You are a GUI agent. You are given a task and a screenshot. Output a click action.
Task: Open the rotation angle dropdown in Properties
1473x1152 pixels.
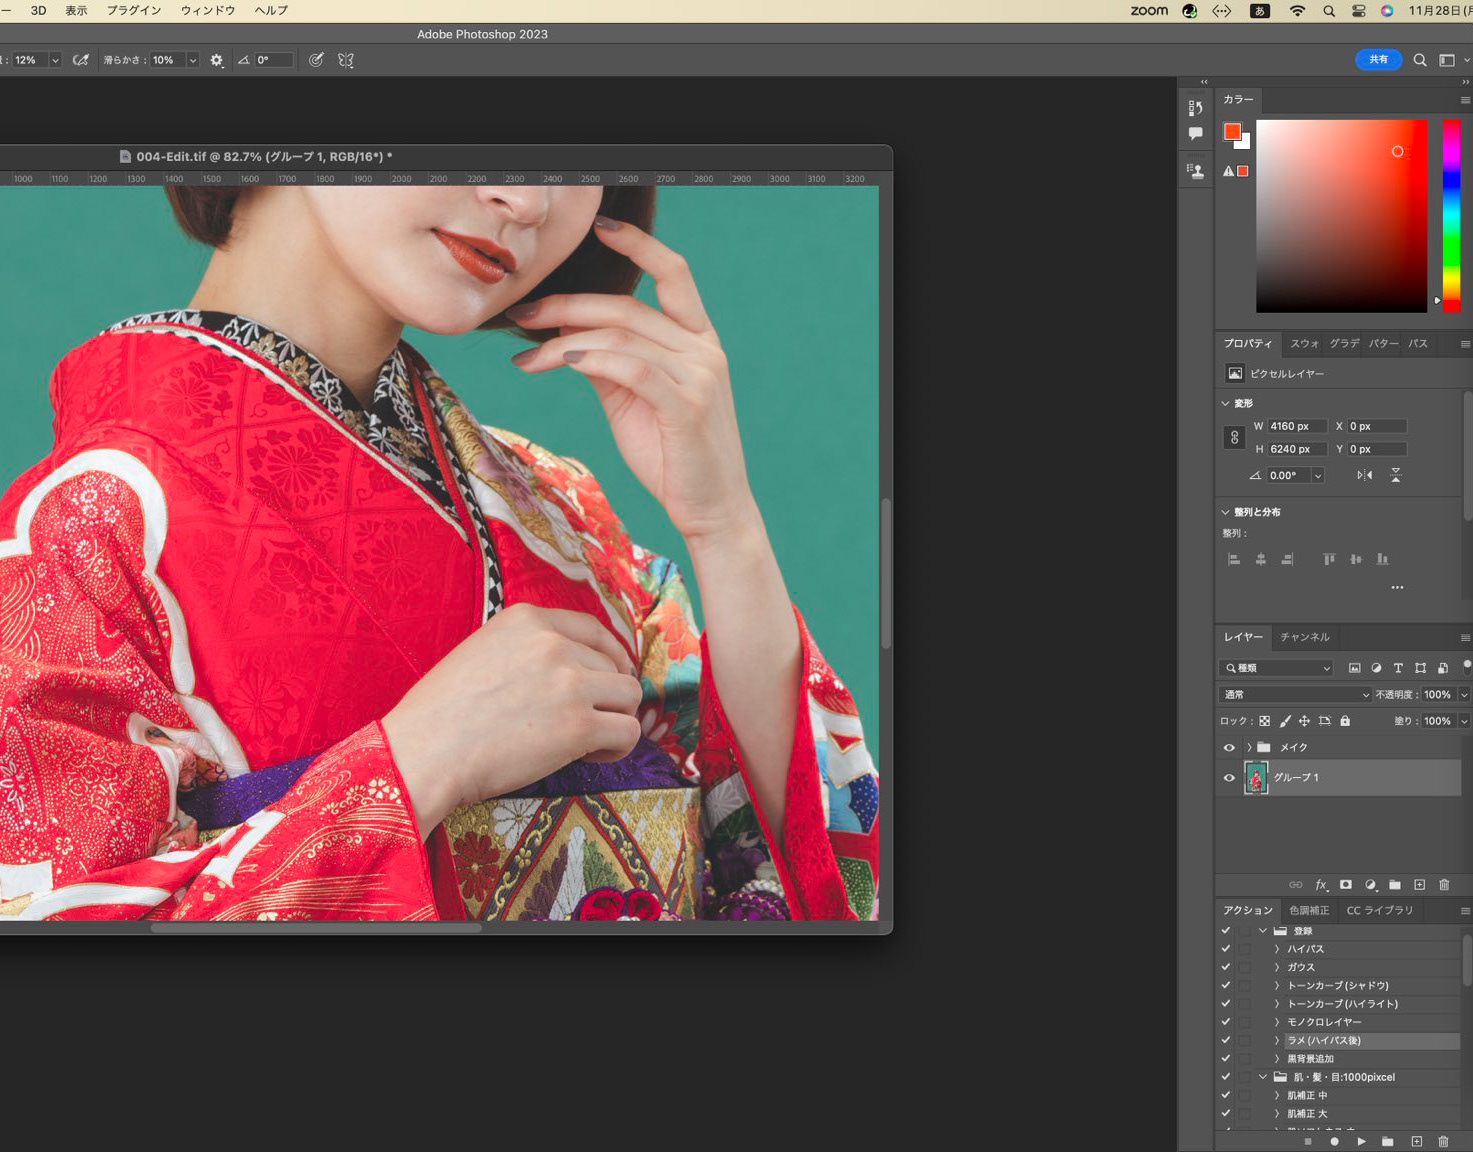click(x=1318, y=476)
